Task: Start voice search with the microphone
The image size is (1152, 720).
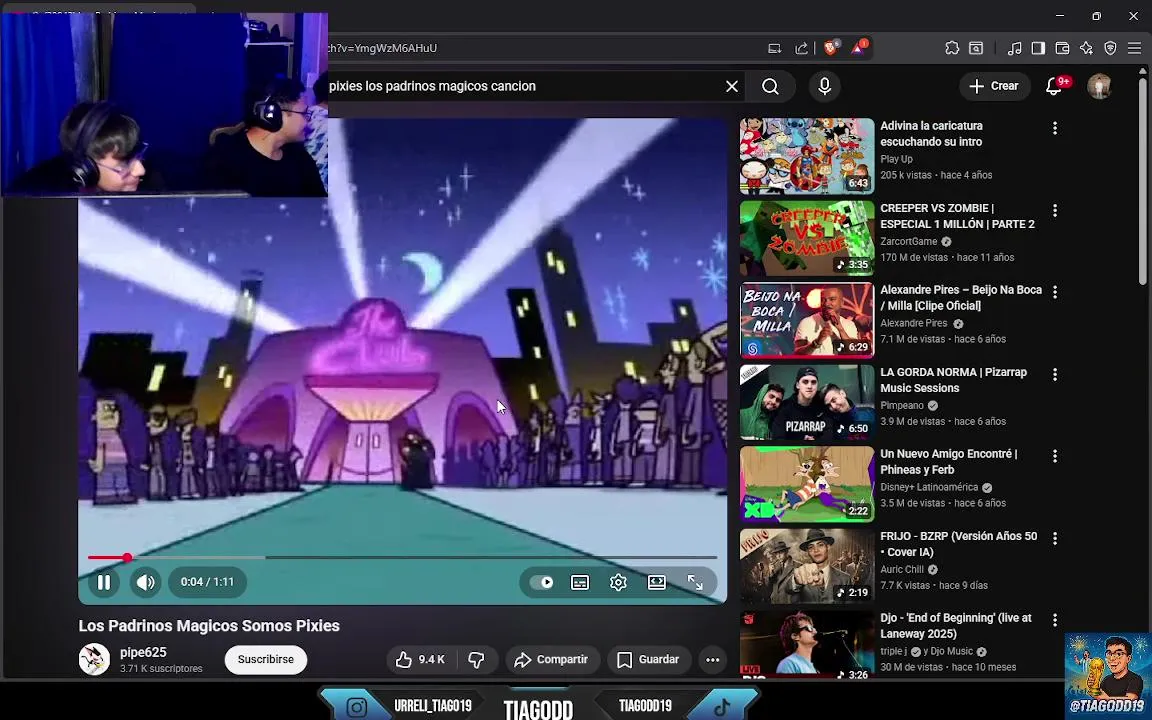Action: pyautogui.click(x=824, y=87)
